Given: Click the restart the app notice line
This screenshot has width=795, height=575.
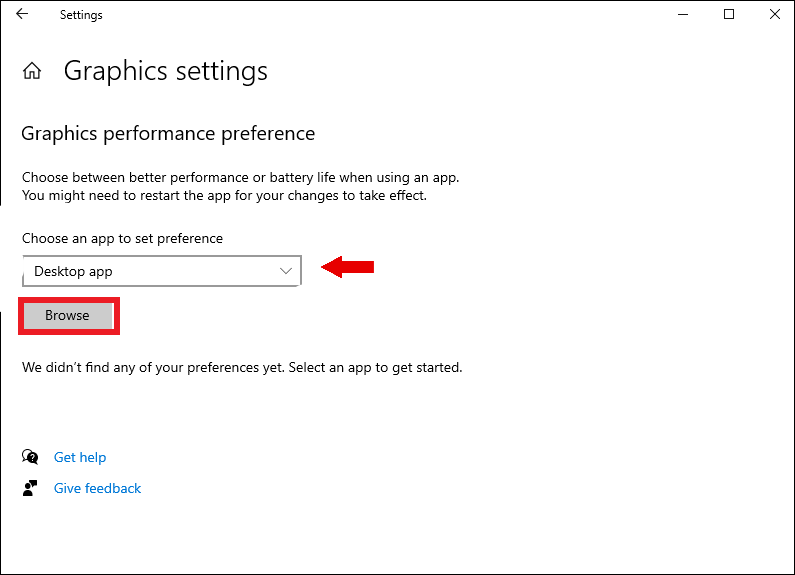Looking at the screenshot, I should tap(224, 196).
